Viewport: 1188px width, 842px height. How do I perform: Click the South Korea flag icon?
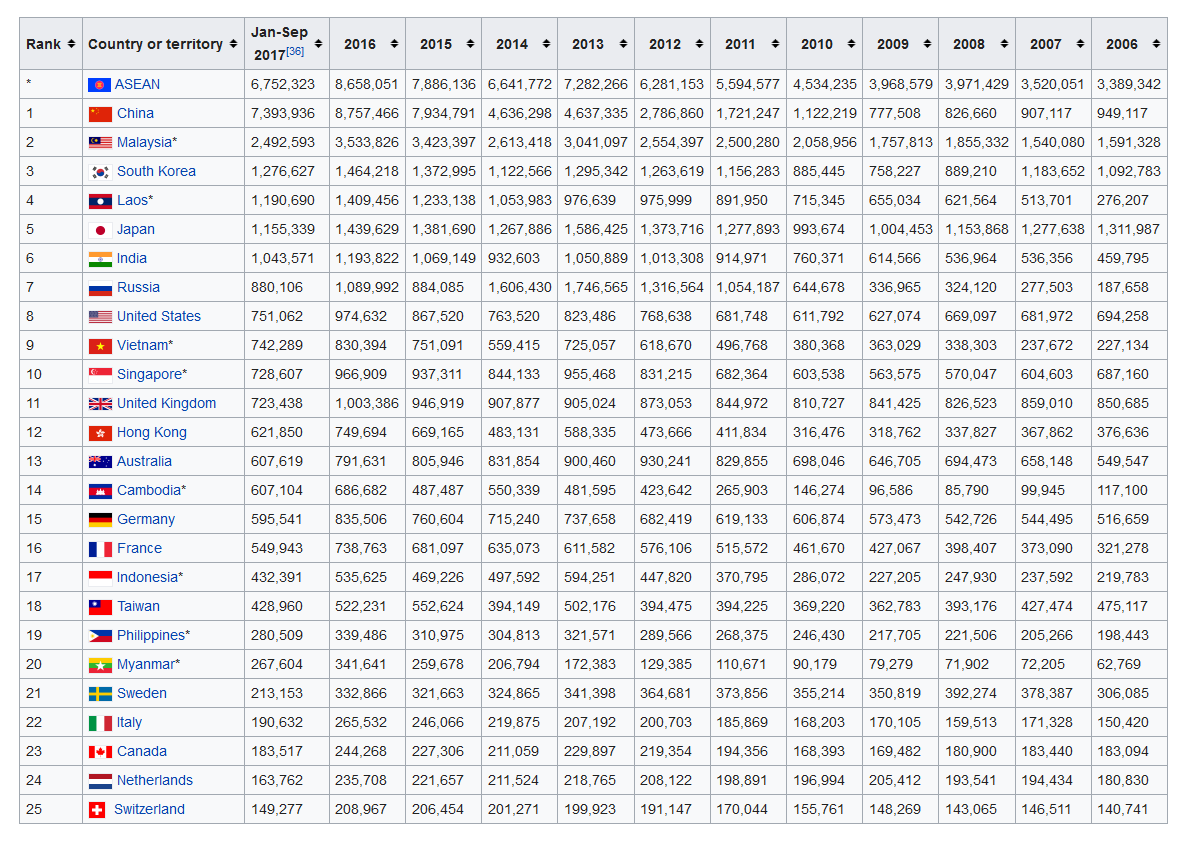100,172
